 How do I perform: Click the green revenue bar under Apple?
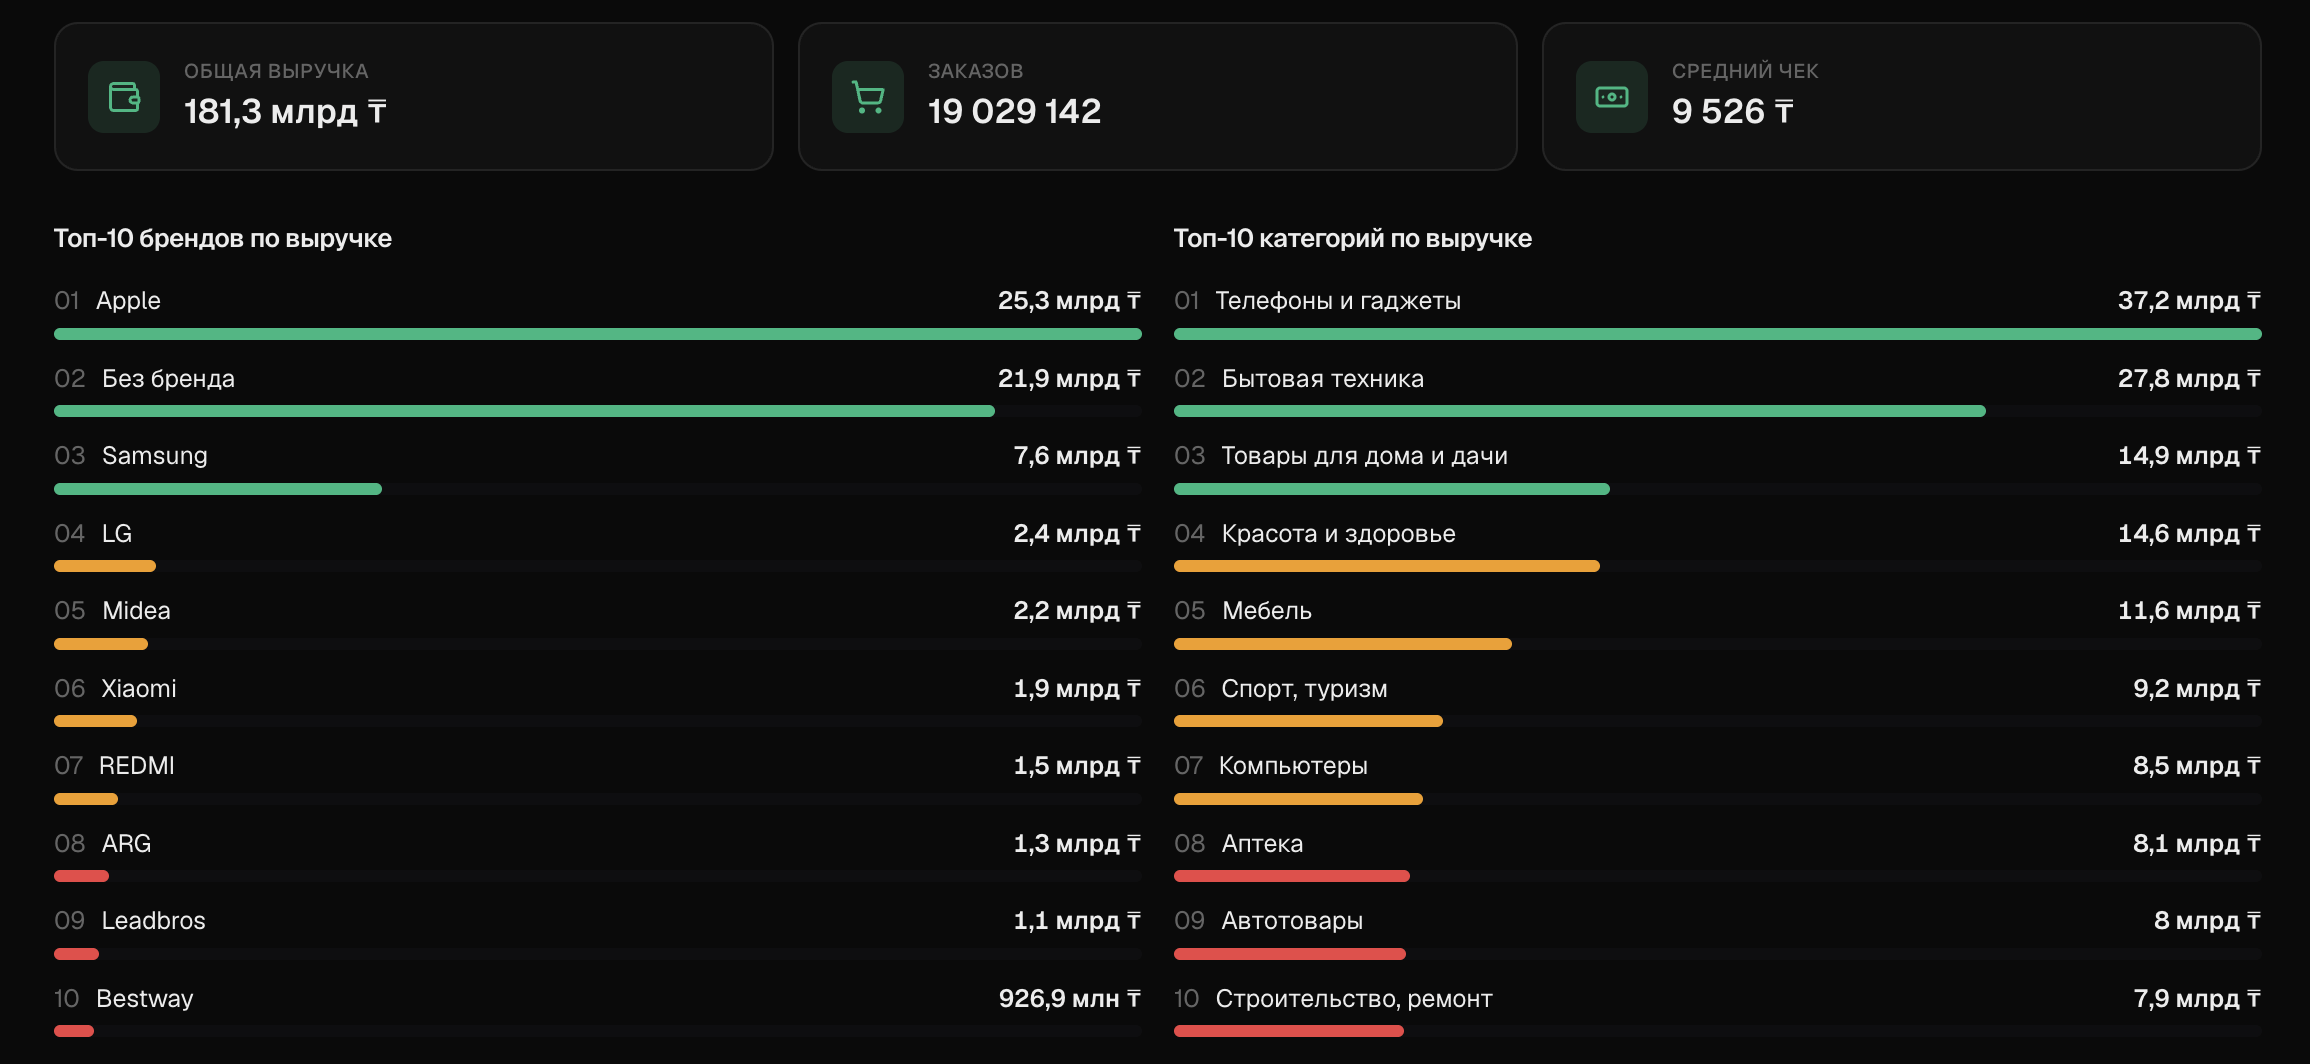(598, 334)
